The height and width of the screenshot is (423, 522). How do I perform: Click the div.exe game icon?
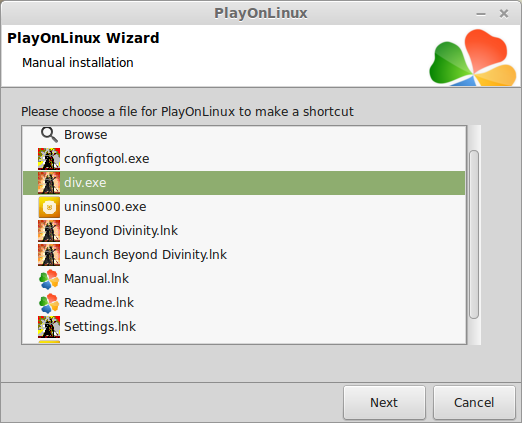49,183
